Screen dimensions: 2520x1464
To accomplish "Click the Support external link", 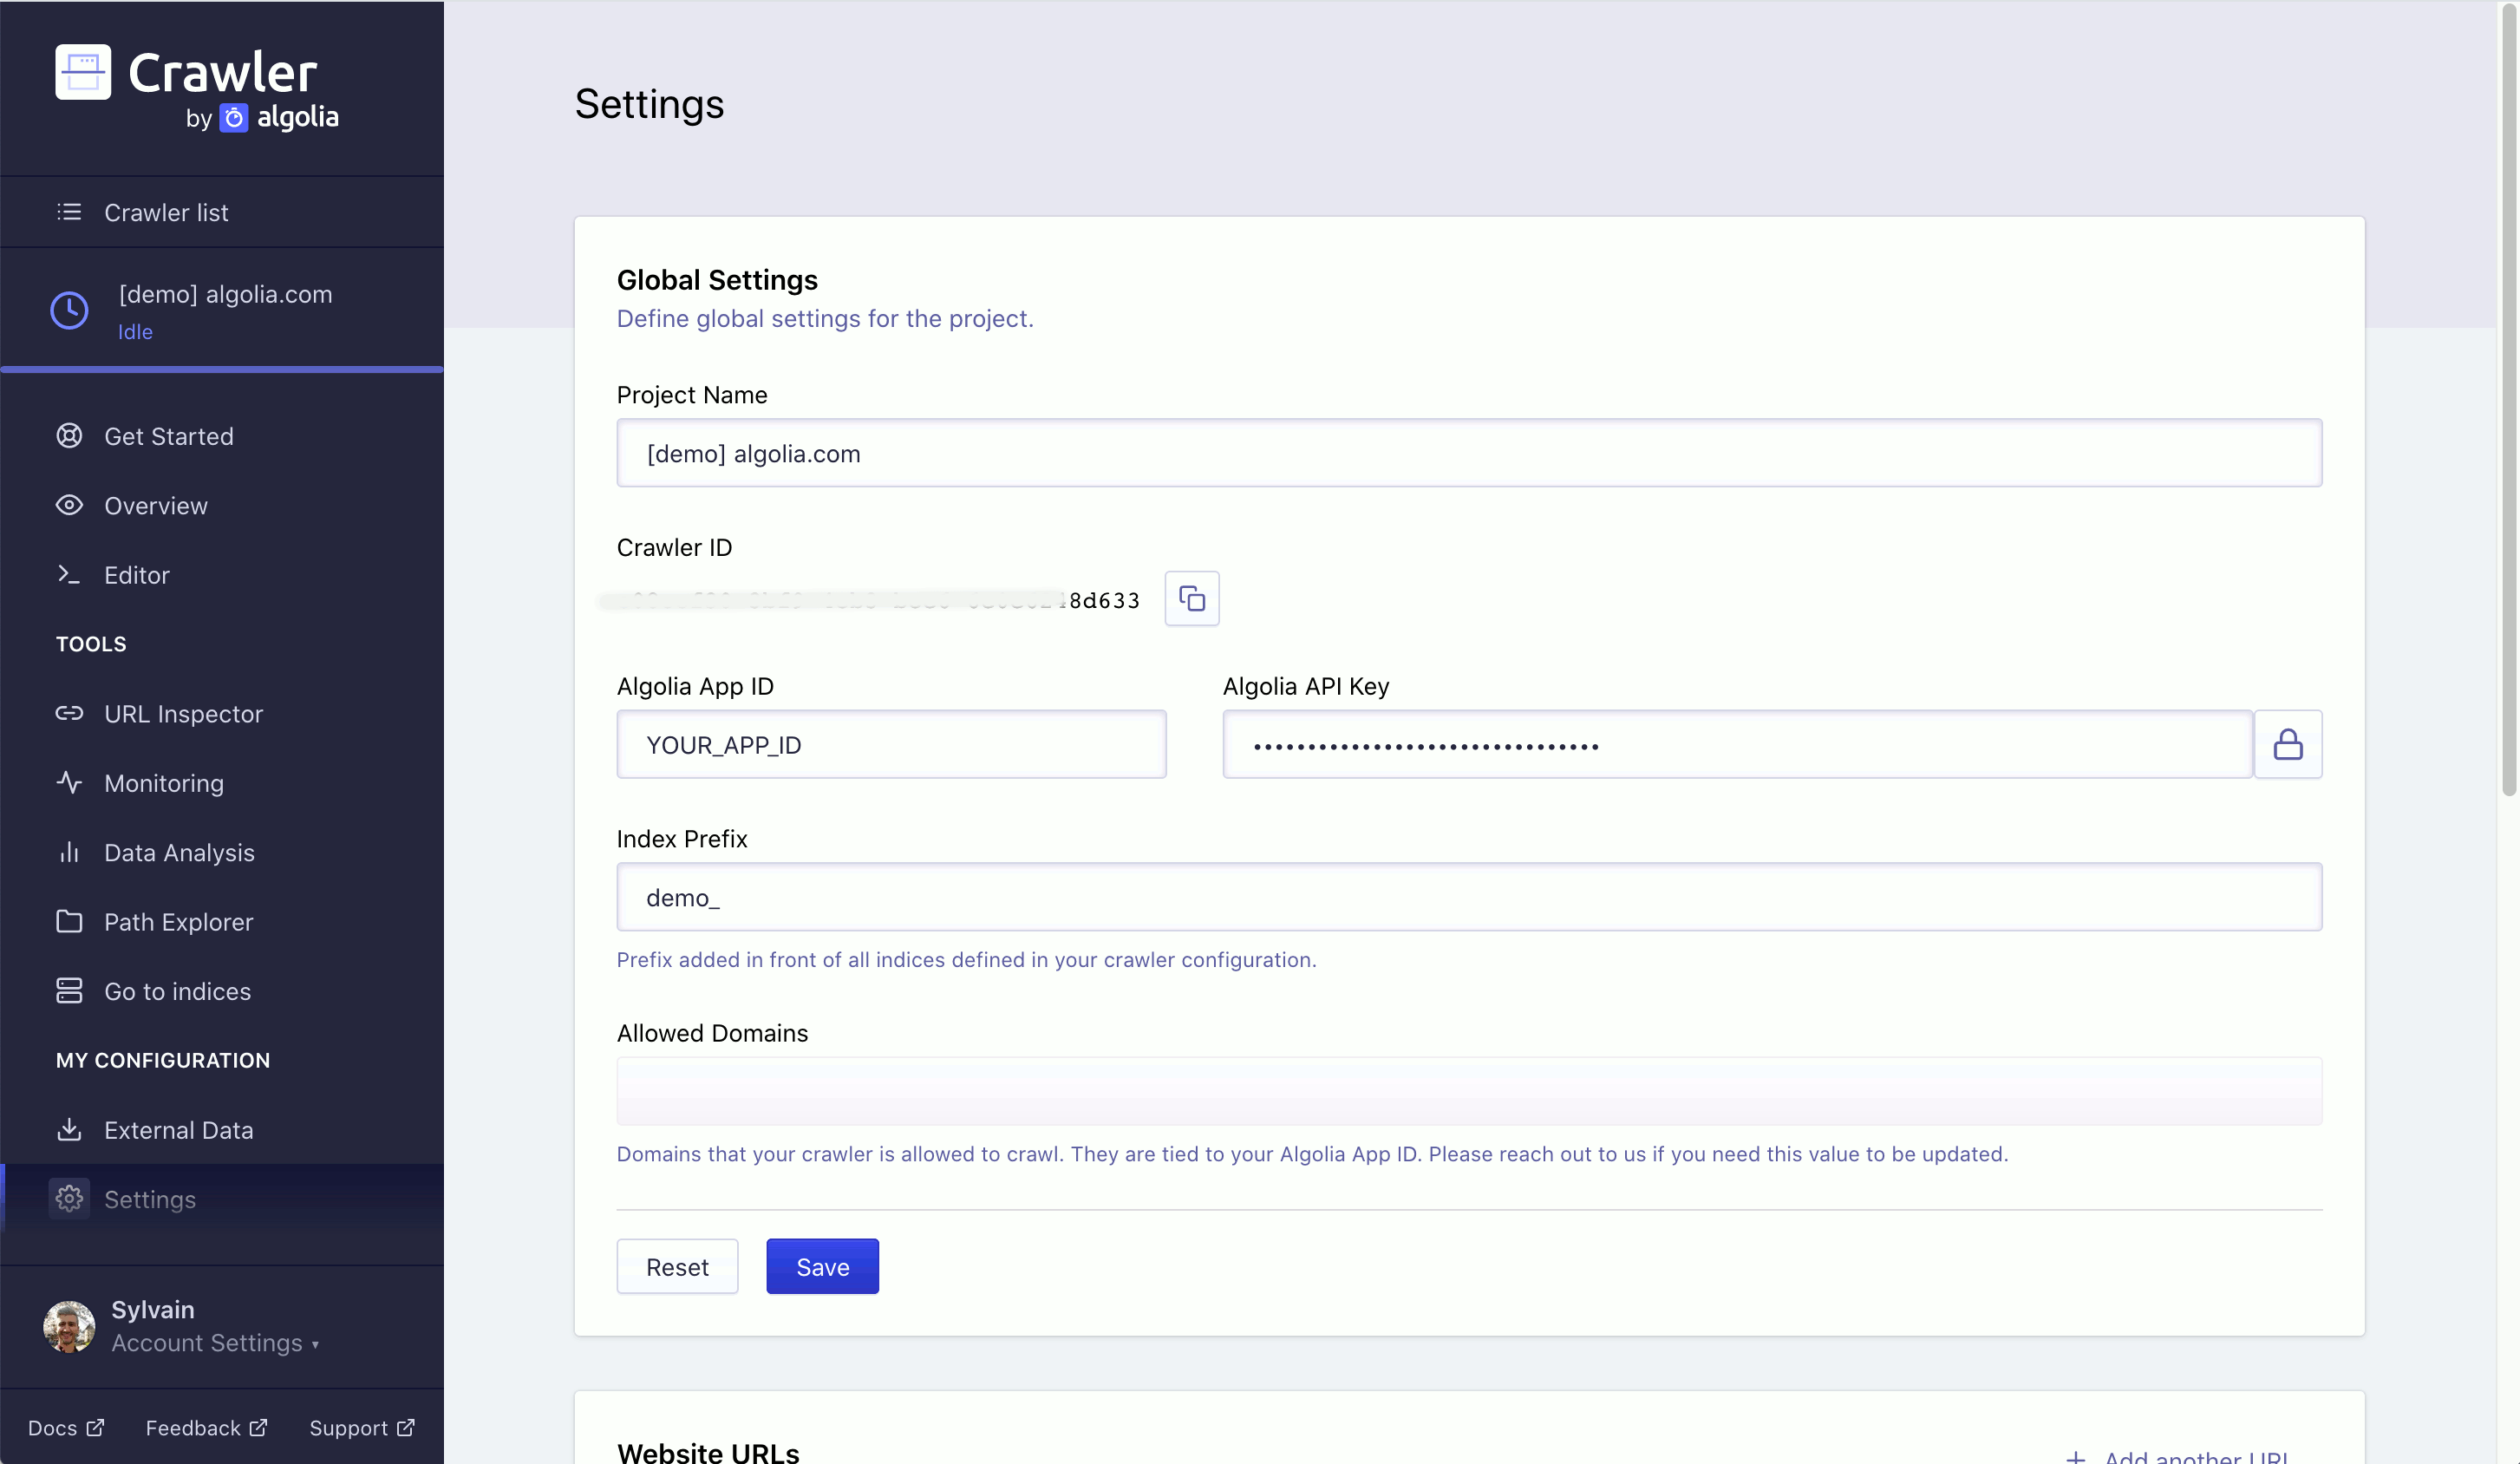I will point(361,1428).
